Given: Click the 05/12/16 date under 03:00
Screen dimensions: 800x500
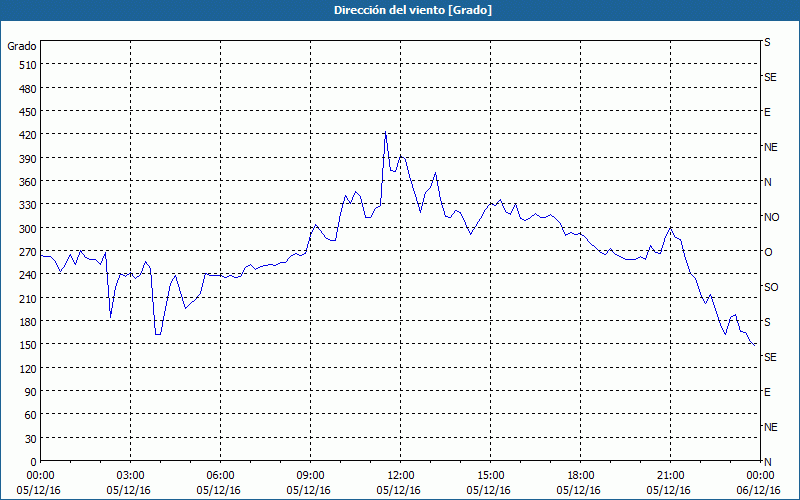Looking at the screenshot, I should coord(129,490).
